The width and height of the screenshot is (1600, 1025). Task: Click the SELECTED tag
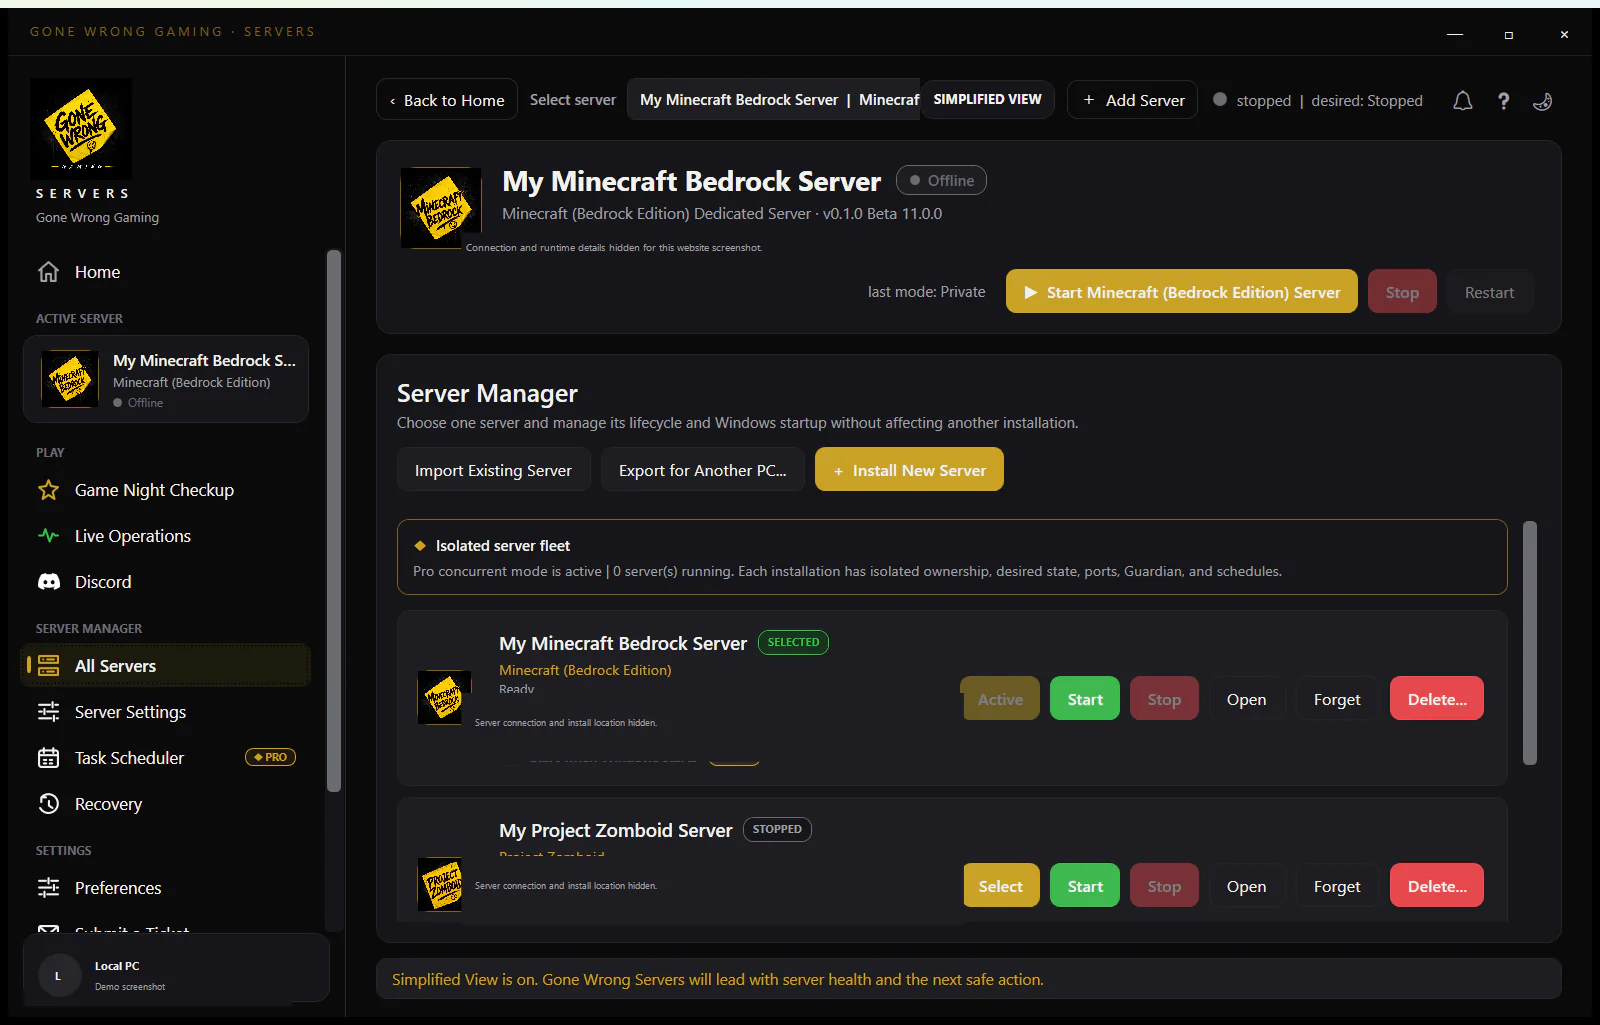793,642
